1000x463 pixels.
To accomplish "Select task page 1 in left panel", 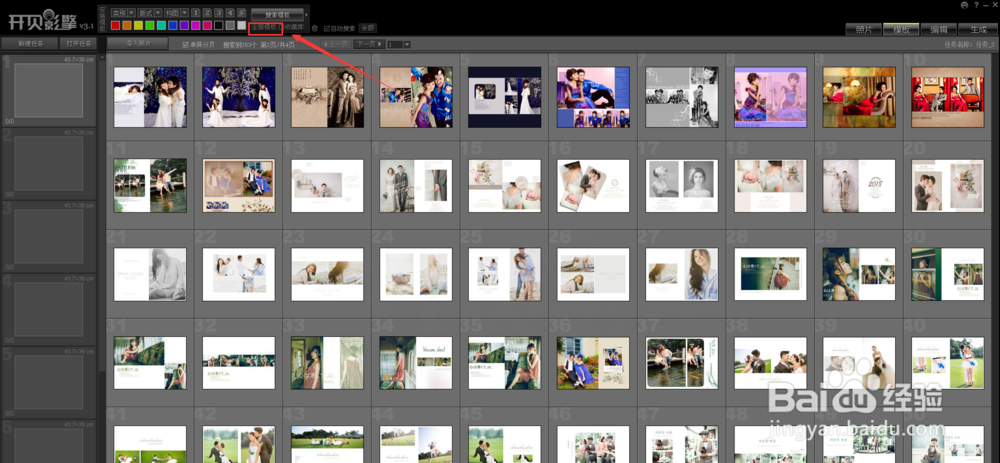I will 48,90.
